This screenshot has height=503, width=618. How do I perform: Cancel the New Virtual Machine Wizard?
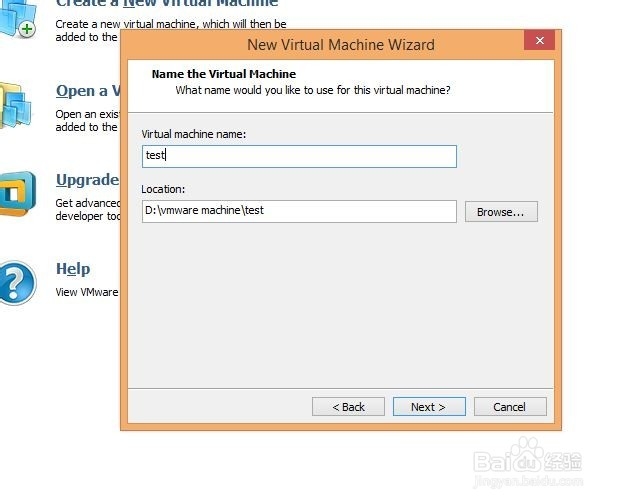510,406
